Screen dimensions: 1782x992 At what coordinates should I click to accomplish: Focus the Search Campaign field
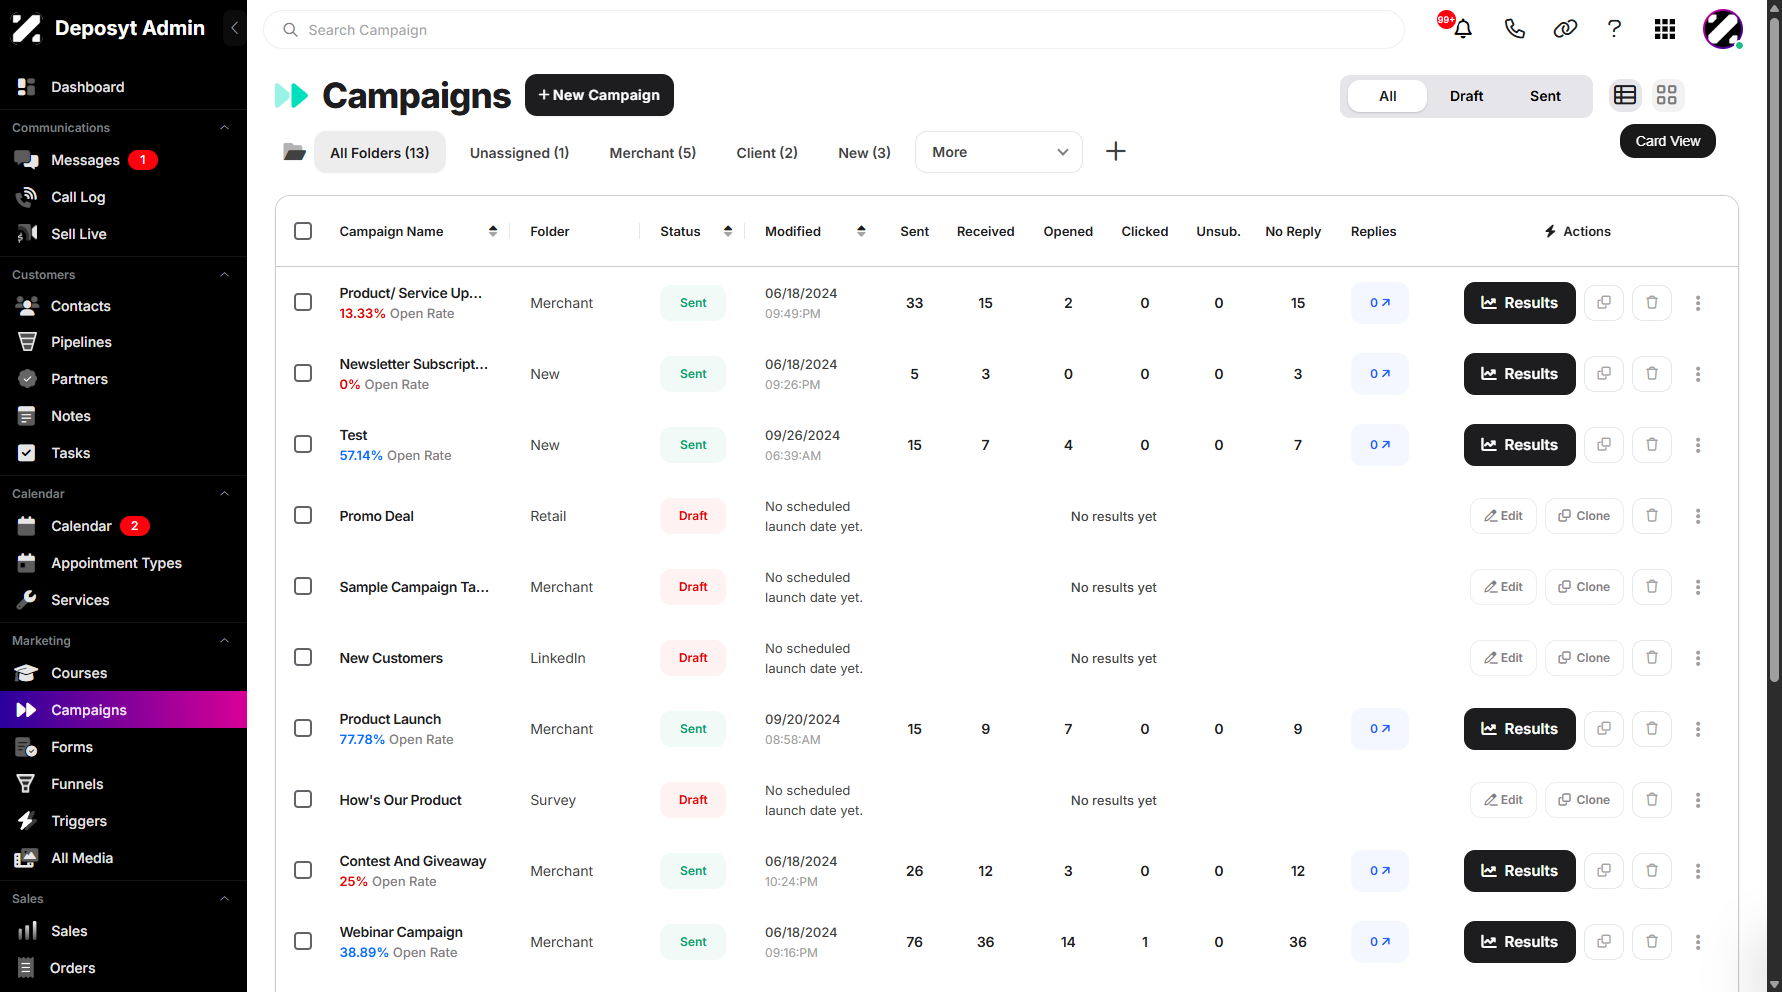click(834, 30)
